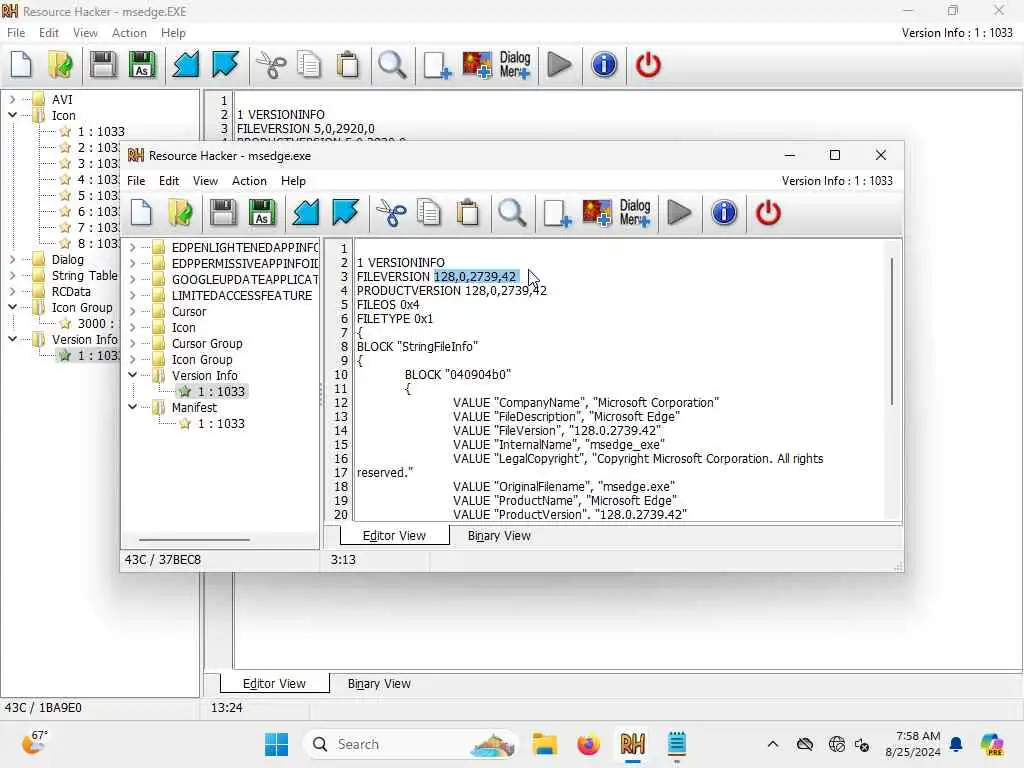Expand GOOGLEUPDATEAPPLICAT folder node
The width and height of the screenshot is (1024, 768).
(133, 280)
